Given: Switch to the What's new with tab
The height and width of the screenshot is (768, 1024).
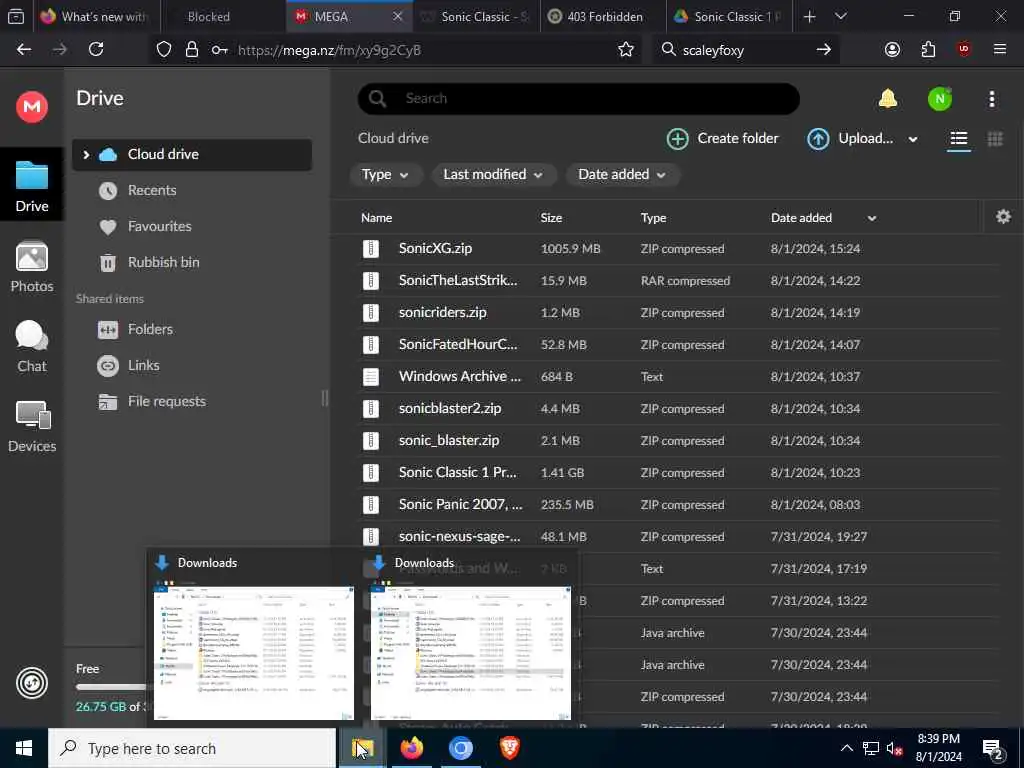Looking at the screenshot, I should click(95, 16).
